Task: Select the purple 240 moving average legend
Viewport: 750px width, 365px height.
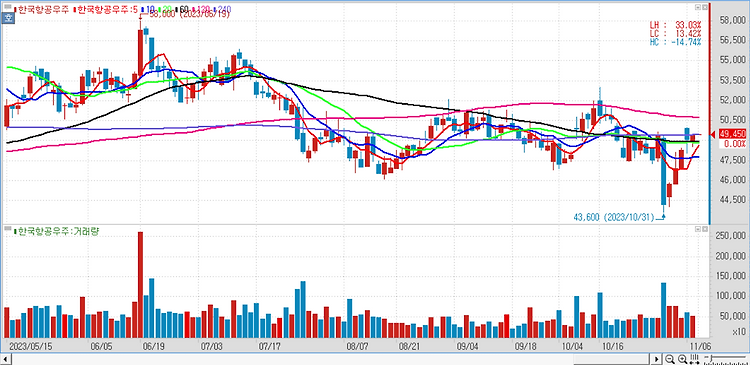Action: tap(221, 9)
